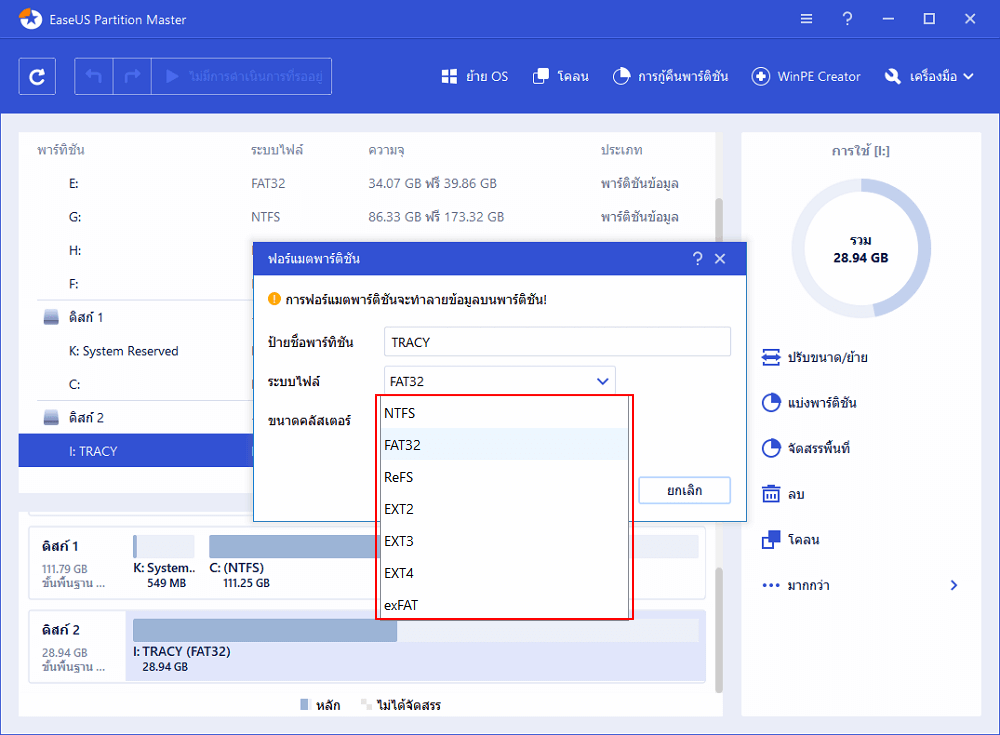Viewport: 1000px width, 735px height.
Task: Click แบ่งพาร์ติชัน split partition action
Action: (809, 403)
